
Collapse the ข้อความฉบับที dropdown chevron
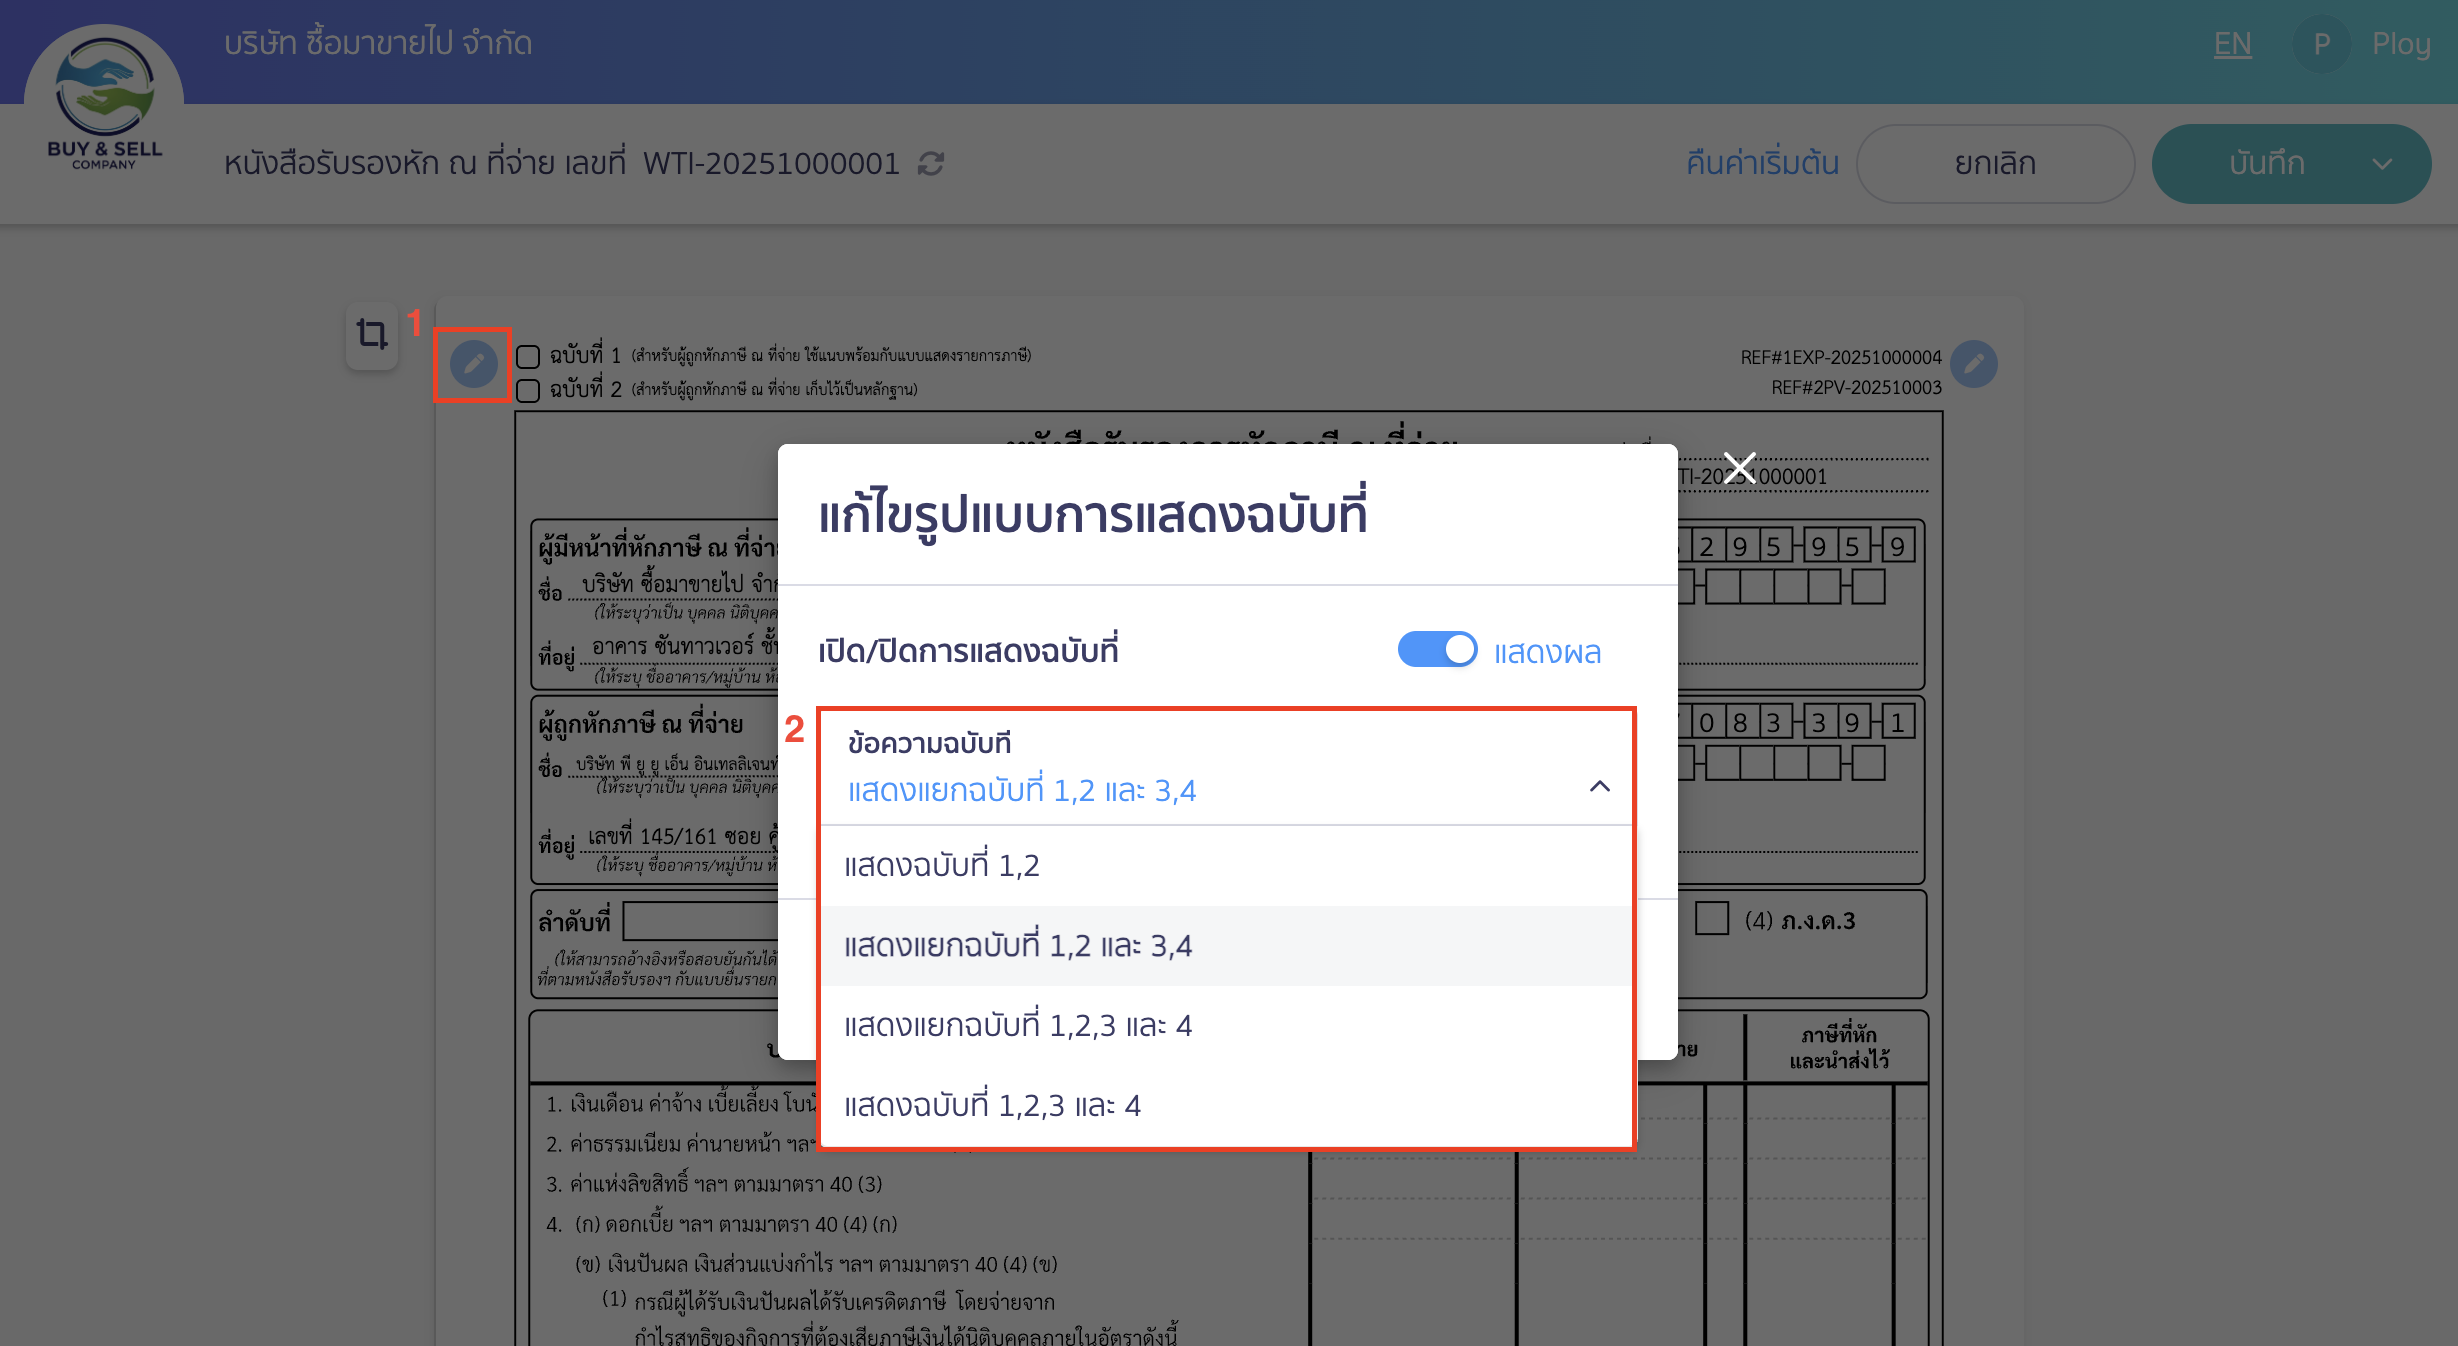coord(1600,787)
